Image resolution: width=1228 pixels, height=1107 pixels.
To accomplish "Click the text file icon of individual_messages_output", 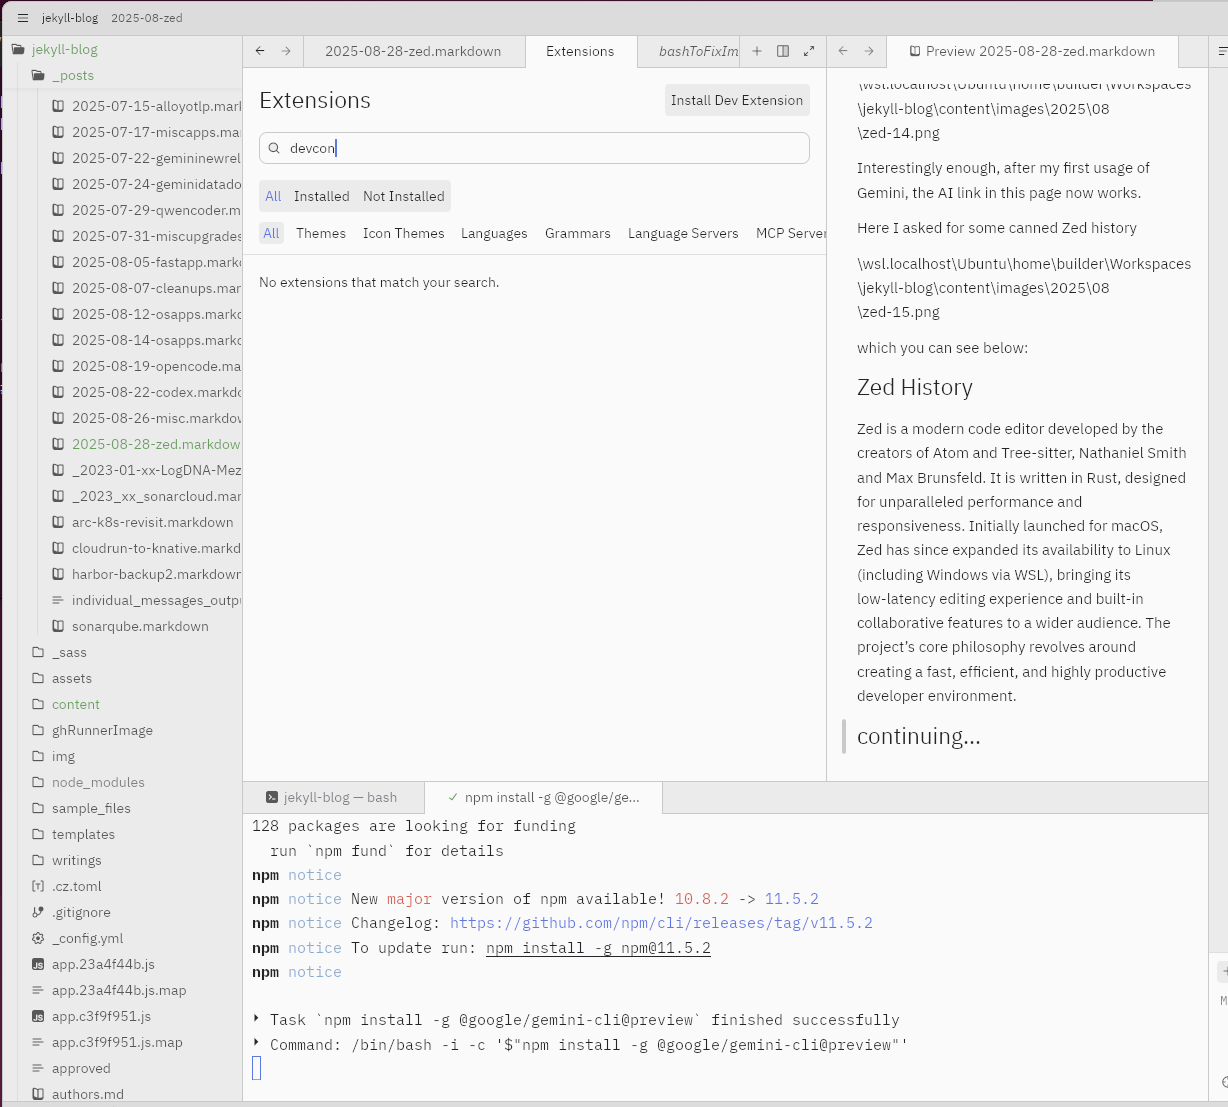I will point(58,600).
